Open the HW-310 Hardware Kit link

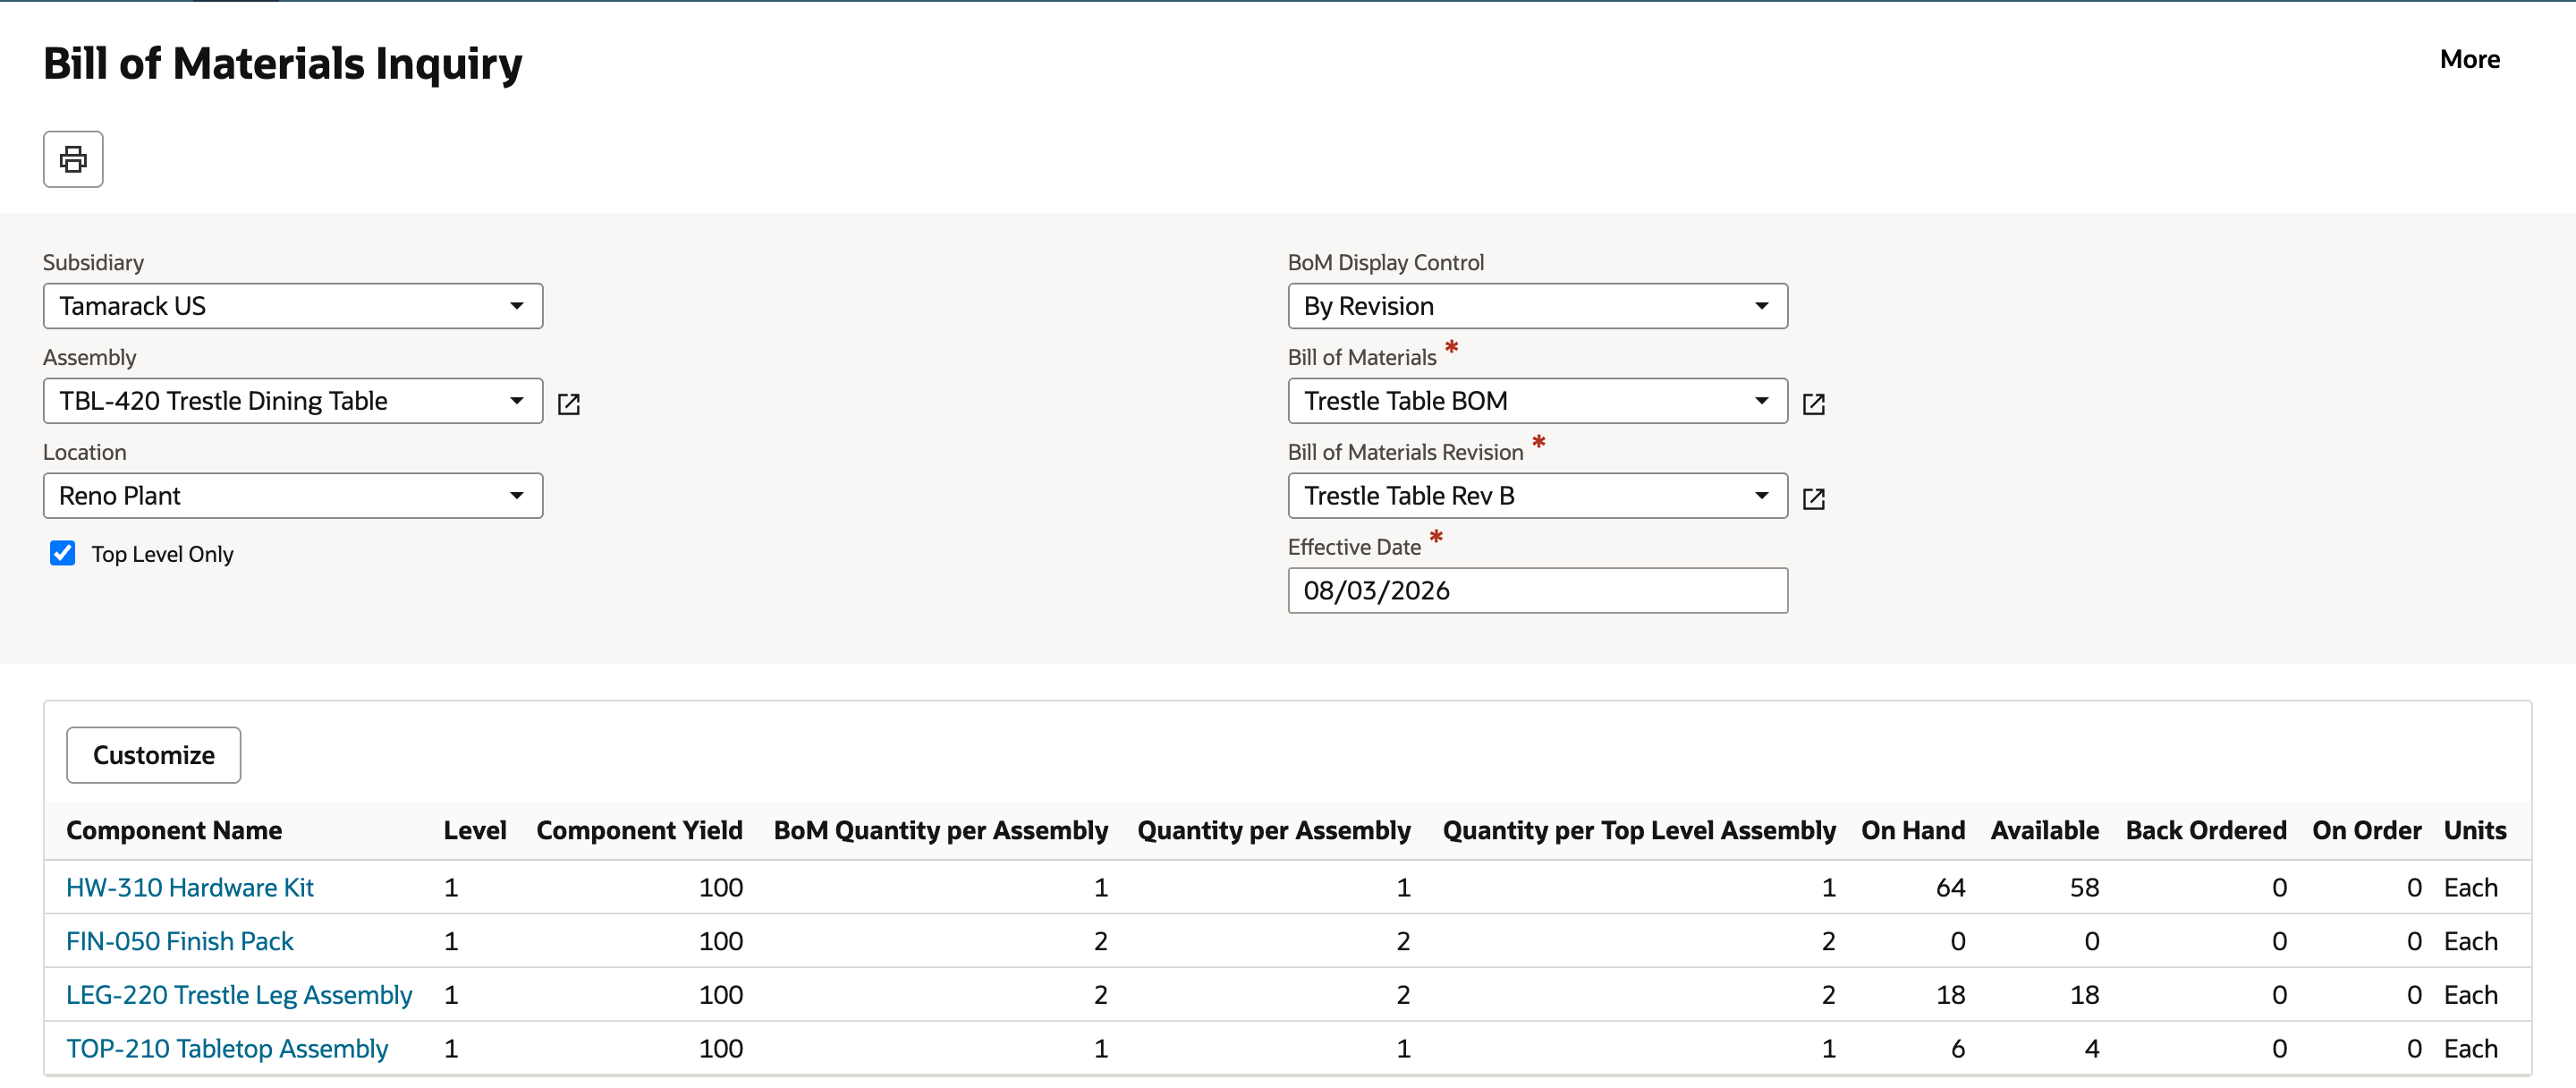(190, 887)
